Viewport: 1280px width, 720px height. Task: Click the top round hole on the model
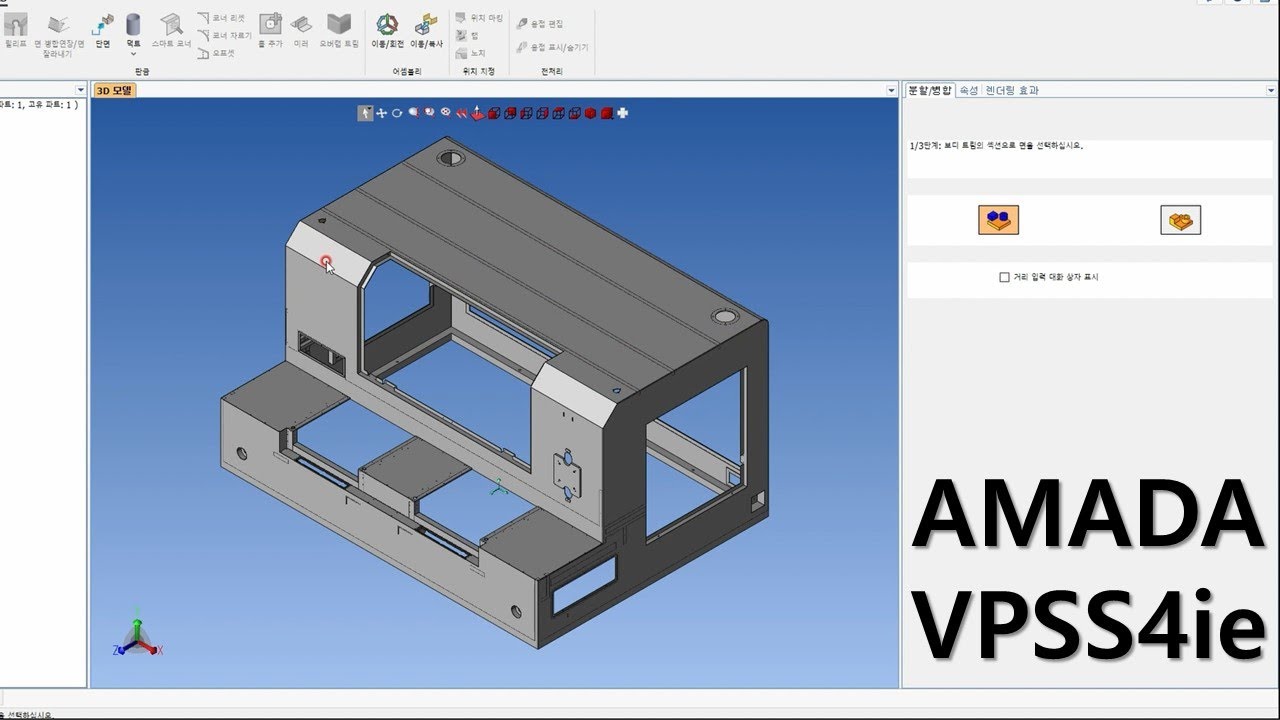451,158
